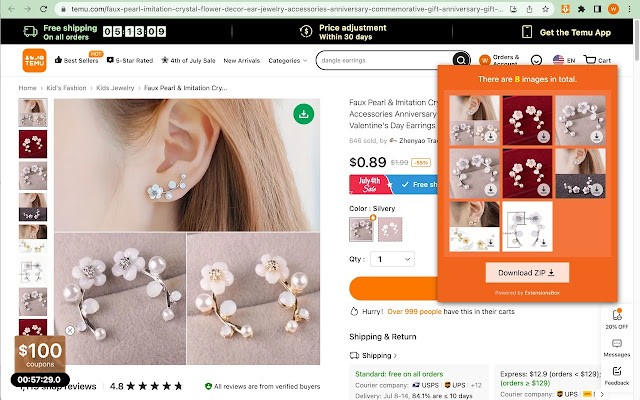This screenshot has height=400, width=640.
Task: Click the Download ZIP button
Action: pos(527,273)
